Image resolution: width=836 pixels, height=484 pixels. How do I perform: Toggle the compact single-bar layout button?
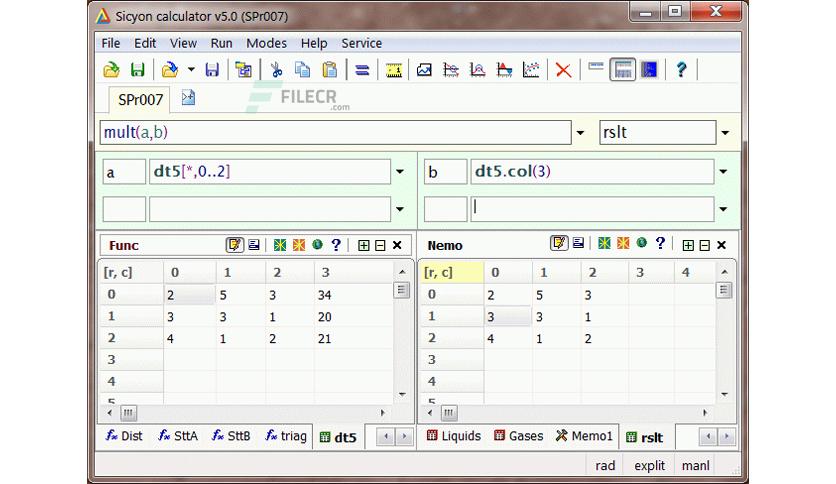coord(596,67)
